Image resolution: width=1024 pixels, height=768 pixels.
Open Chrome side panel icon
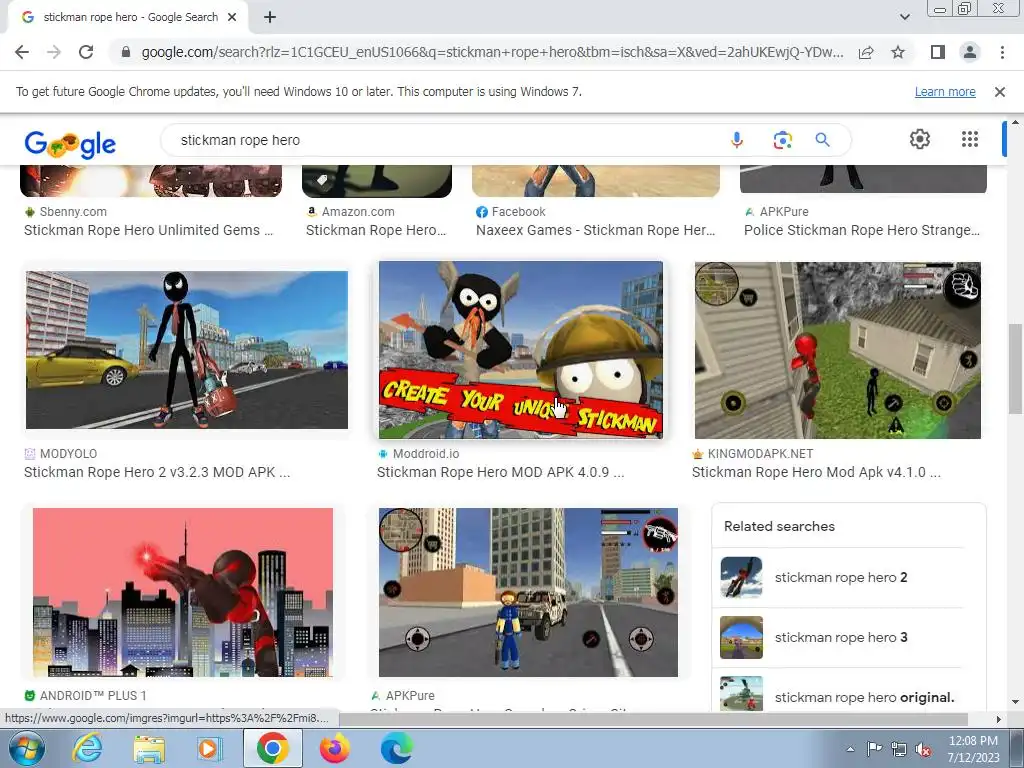[938, 52]
